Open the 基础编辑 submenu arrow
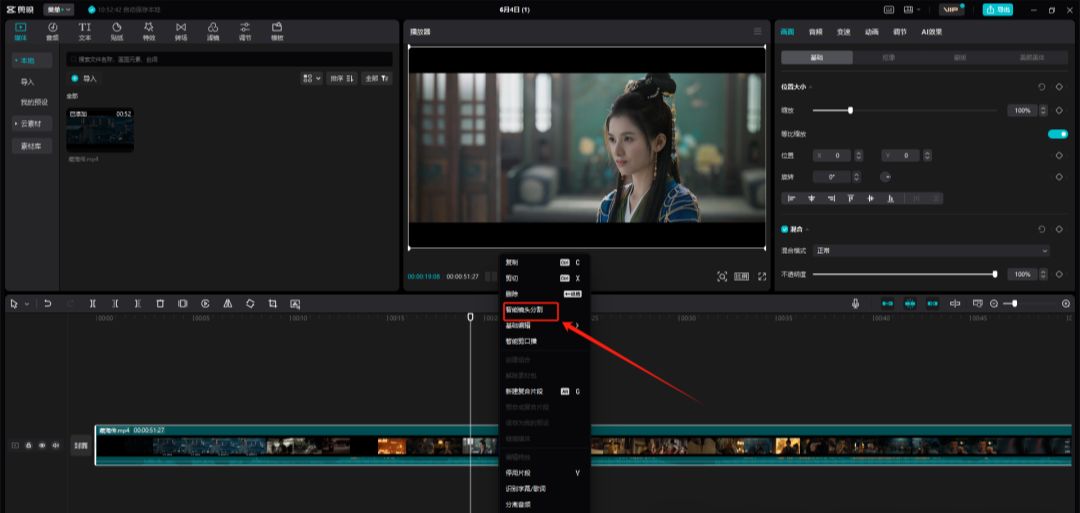Image resolution: width=1080 pixels, height=513 pixels. [x=577, y=325]
